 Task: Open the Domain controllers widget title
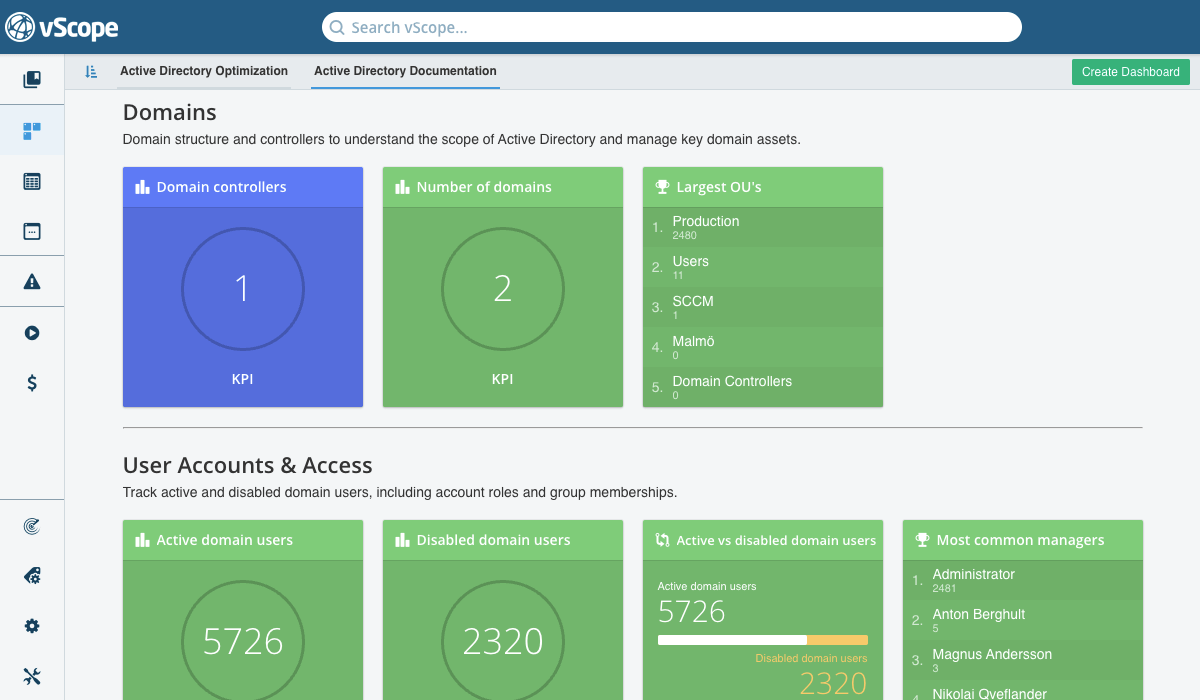(221, 187)
